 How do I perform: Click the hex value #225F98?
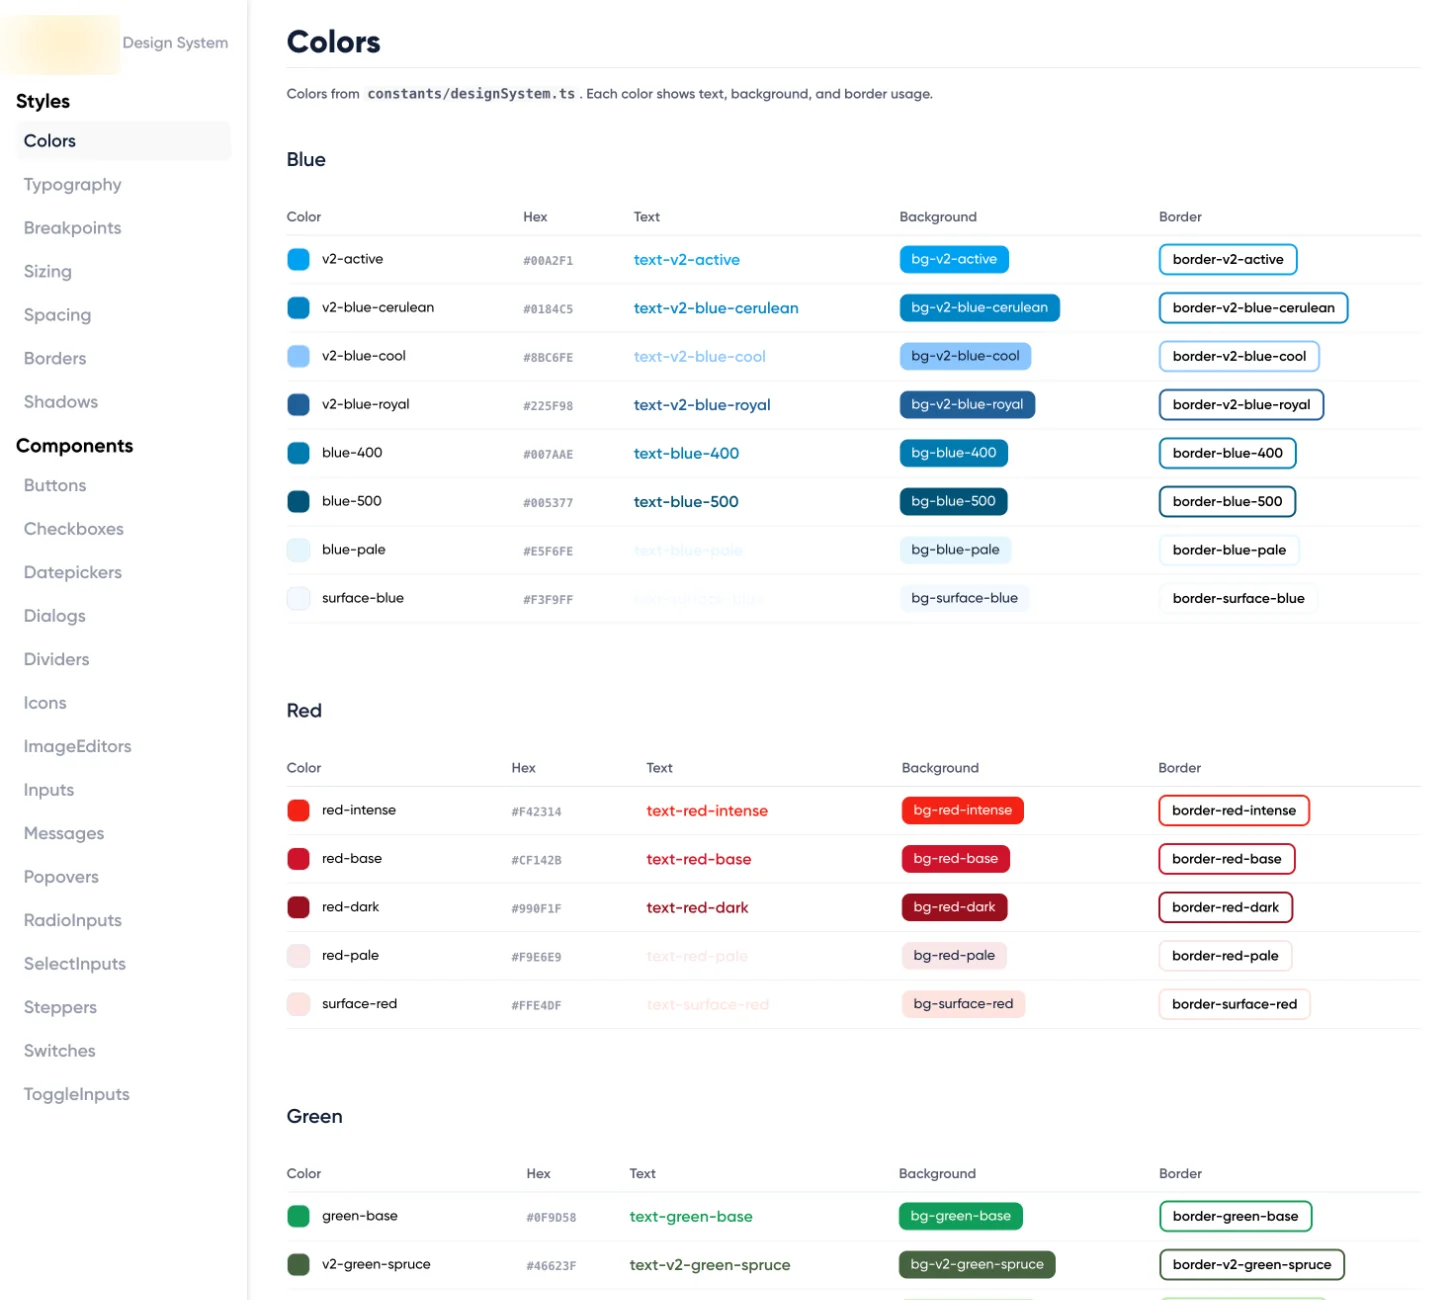548,406
